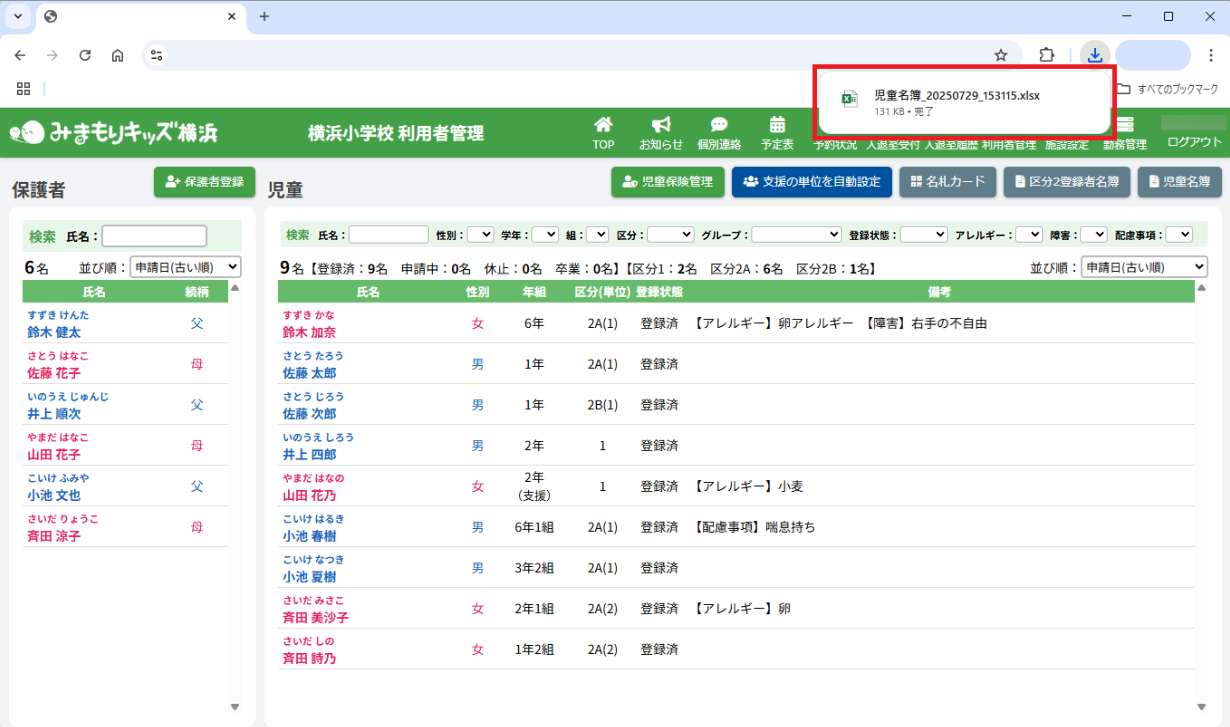Open the グループ filter dropdown

(796, 234)
